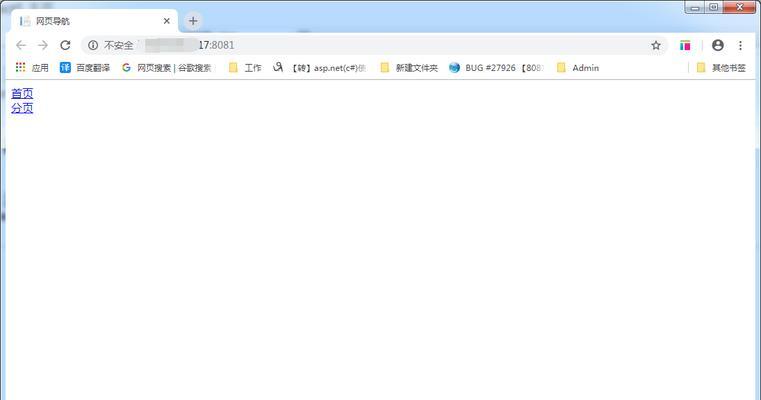Follow the 首页 link
This screenshot has width=761, height=400.
22,93
